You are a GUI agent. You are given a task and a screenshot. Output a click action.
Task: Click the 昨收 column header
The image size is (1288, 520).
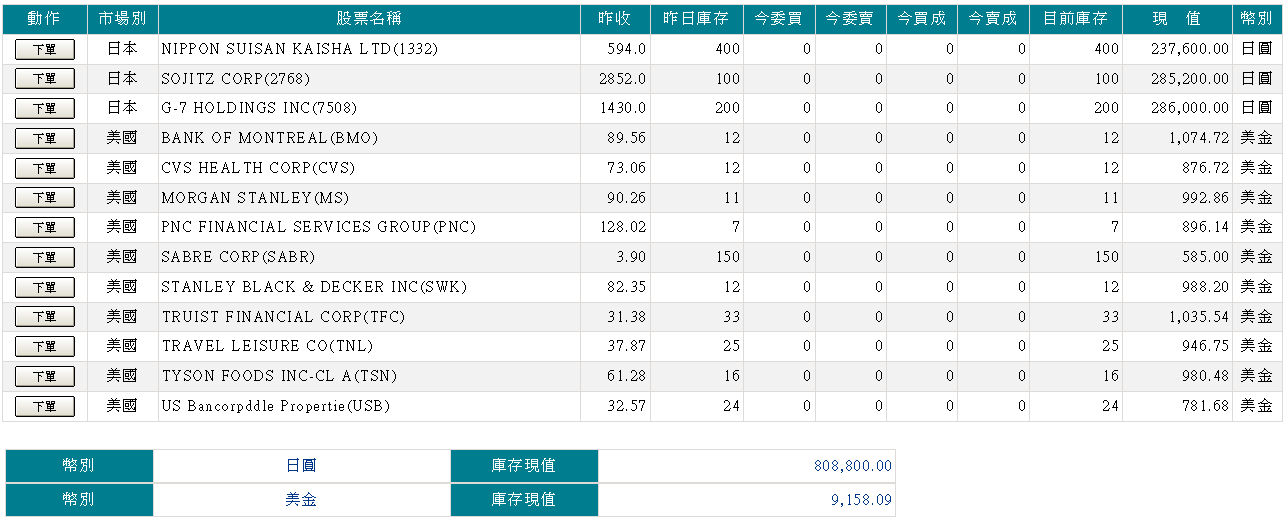(x=615, y=19)
